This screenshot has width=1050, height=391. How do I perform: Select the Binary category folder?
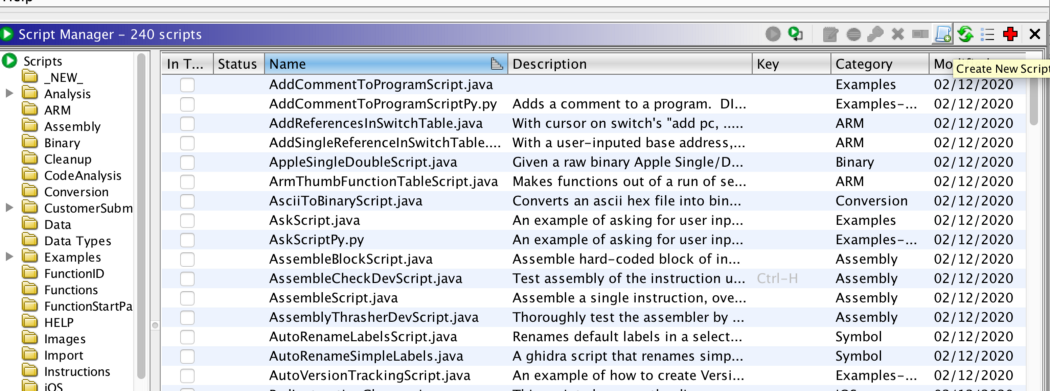tap(62, 143)
